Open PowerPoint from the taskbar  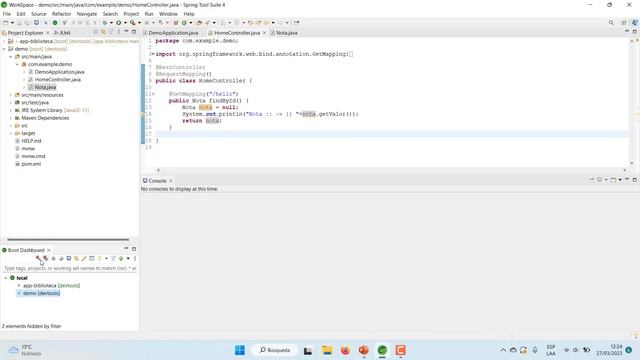(x=364, y=350)
